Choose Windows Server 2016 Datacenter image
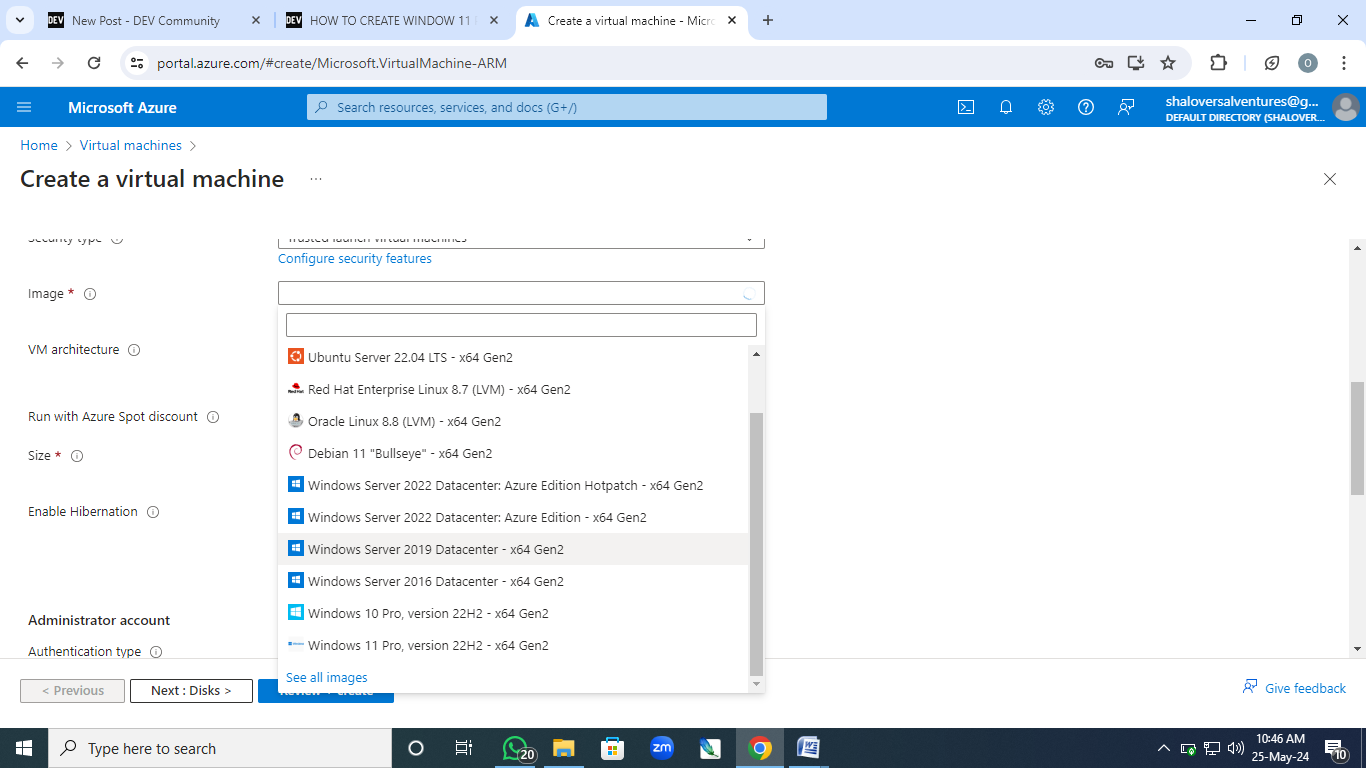1366x768 pixels. tap(513, 581)
